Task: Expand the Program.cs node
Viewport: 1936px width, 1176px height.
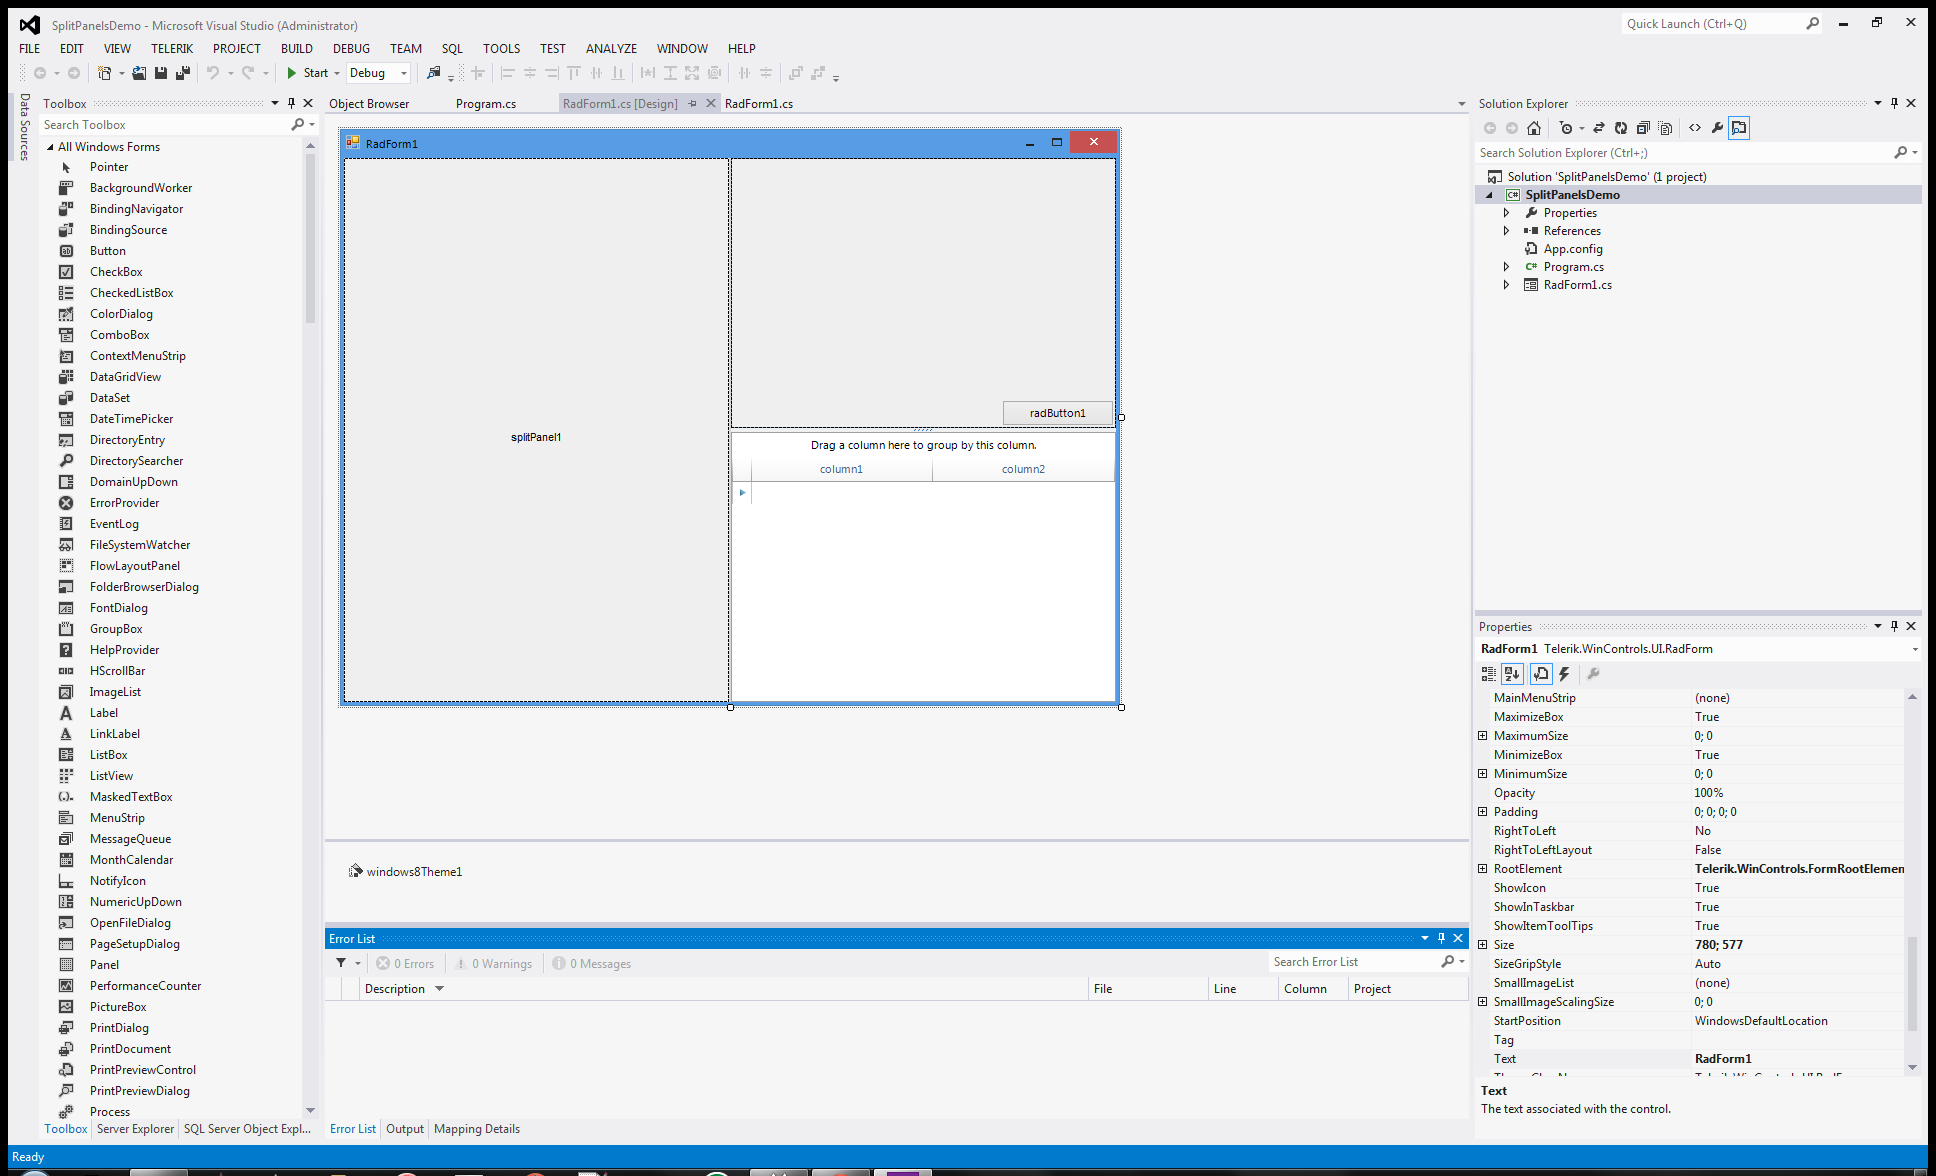Action: (x=1507, y=267)
